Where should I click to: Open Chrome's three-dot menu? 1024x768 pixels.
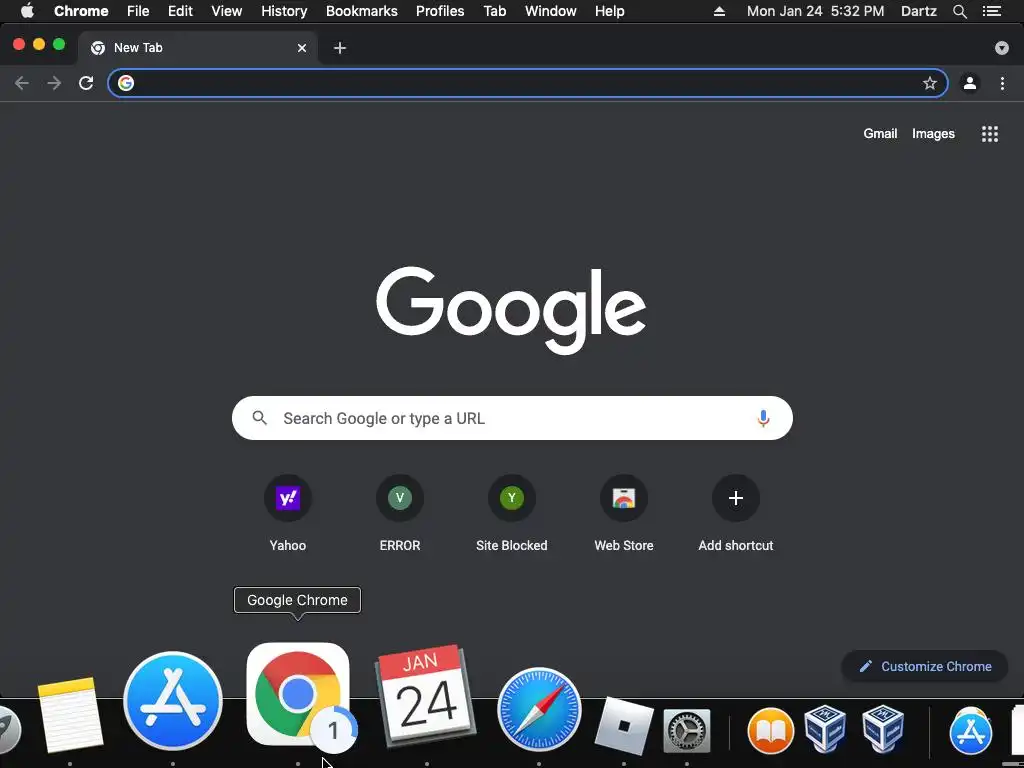tap(1002, 83)
